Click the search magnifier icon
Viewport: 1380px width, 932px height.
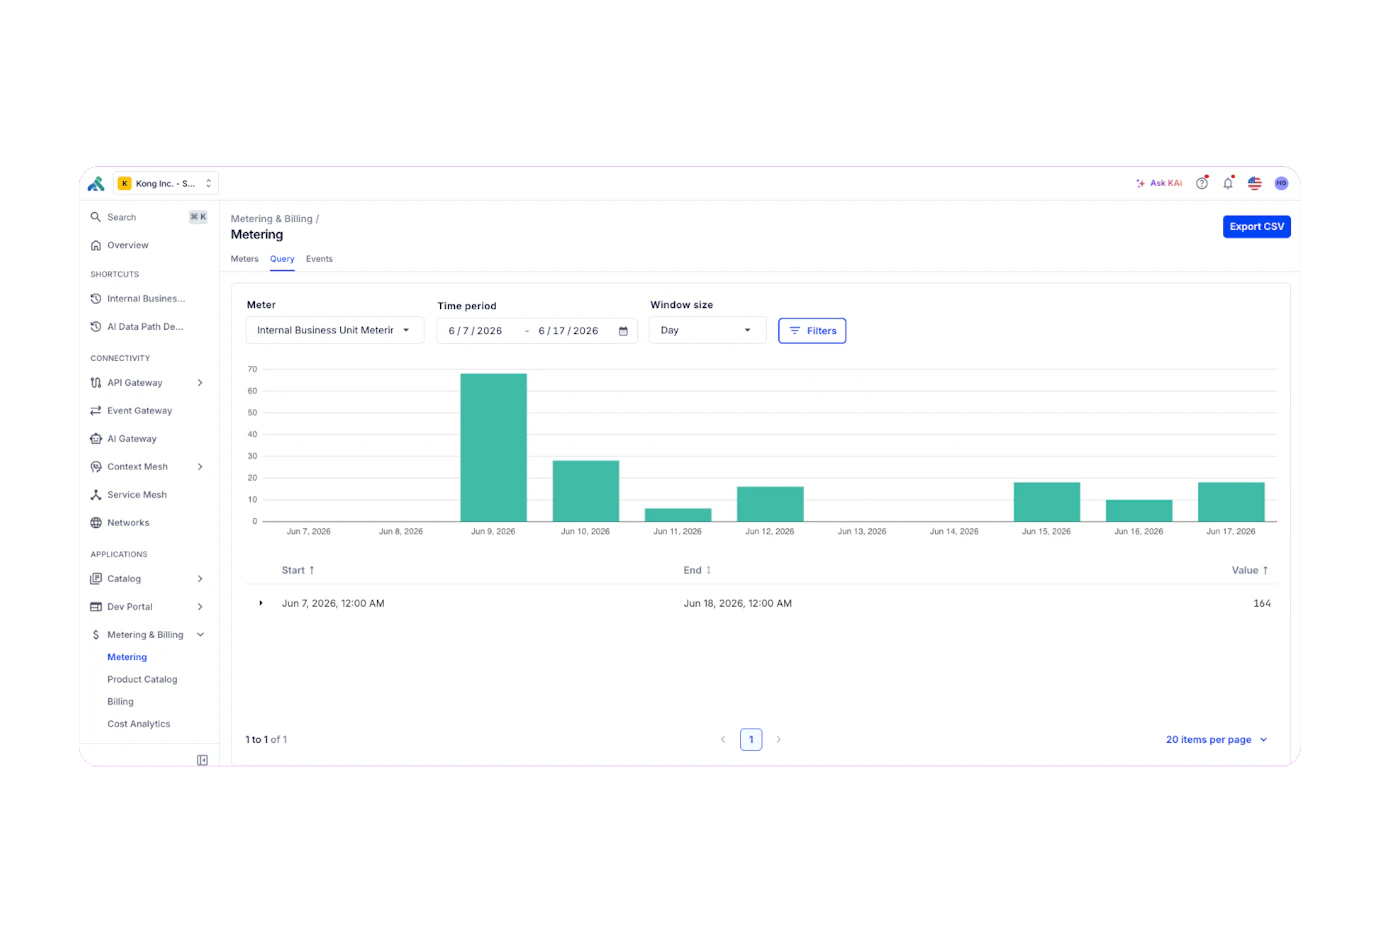coord(96,217)
